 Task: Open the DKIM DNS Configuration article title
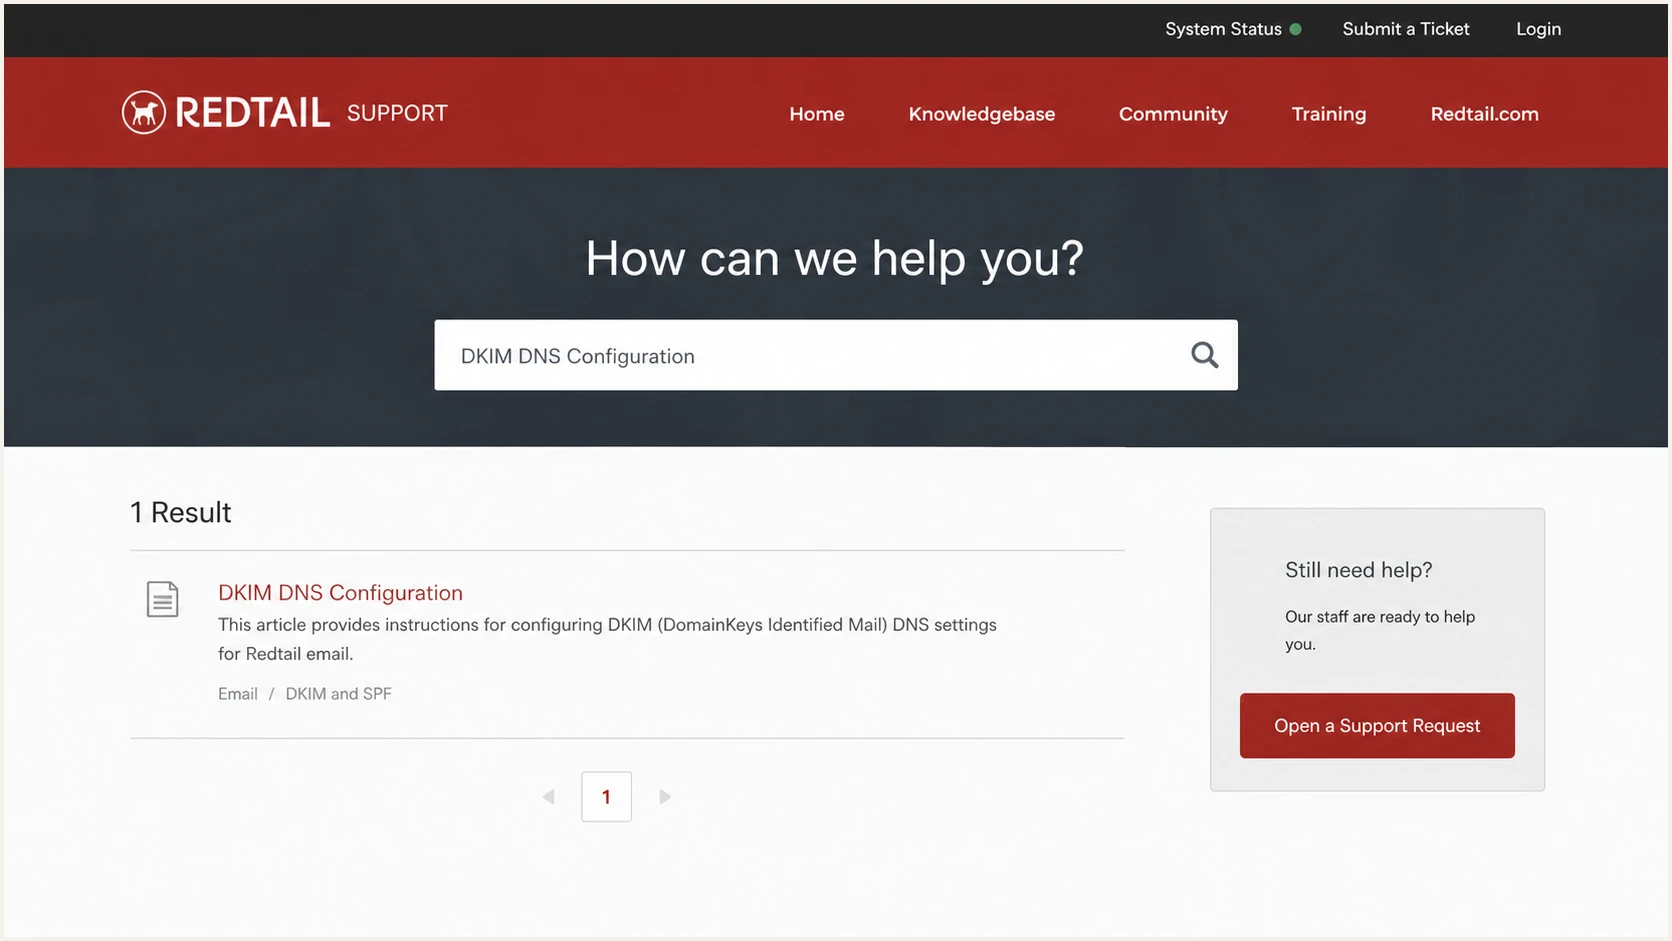pos(340,592)
